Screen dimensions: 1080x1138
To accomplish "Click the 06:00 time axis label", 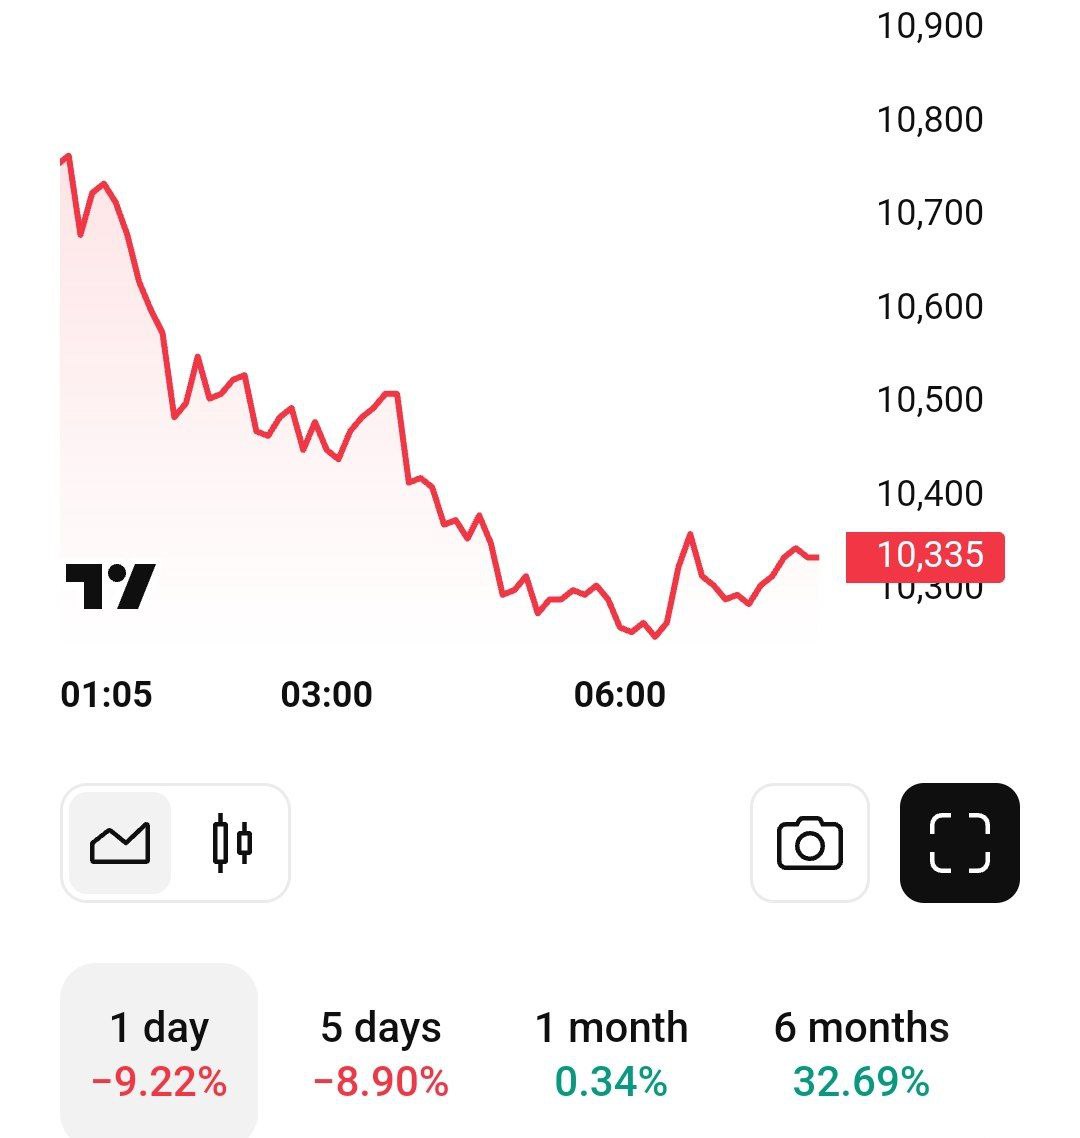I will click(619, 694).
